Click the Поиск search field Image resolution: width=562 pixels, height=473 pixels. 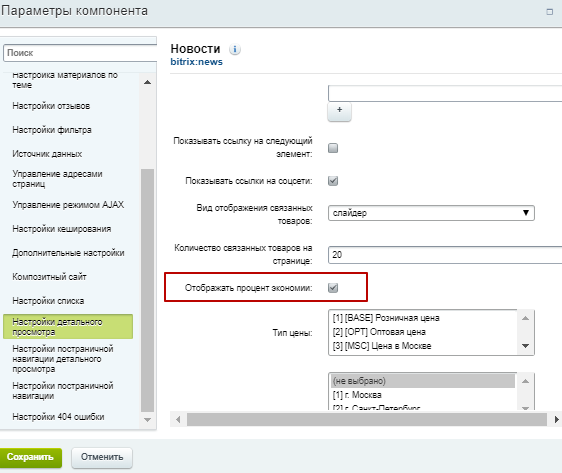(80, 53)
